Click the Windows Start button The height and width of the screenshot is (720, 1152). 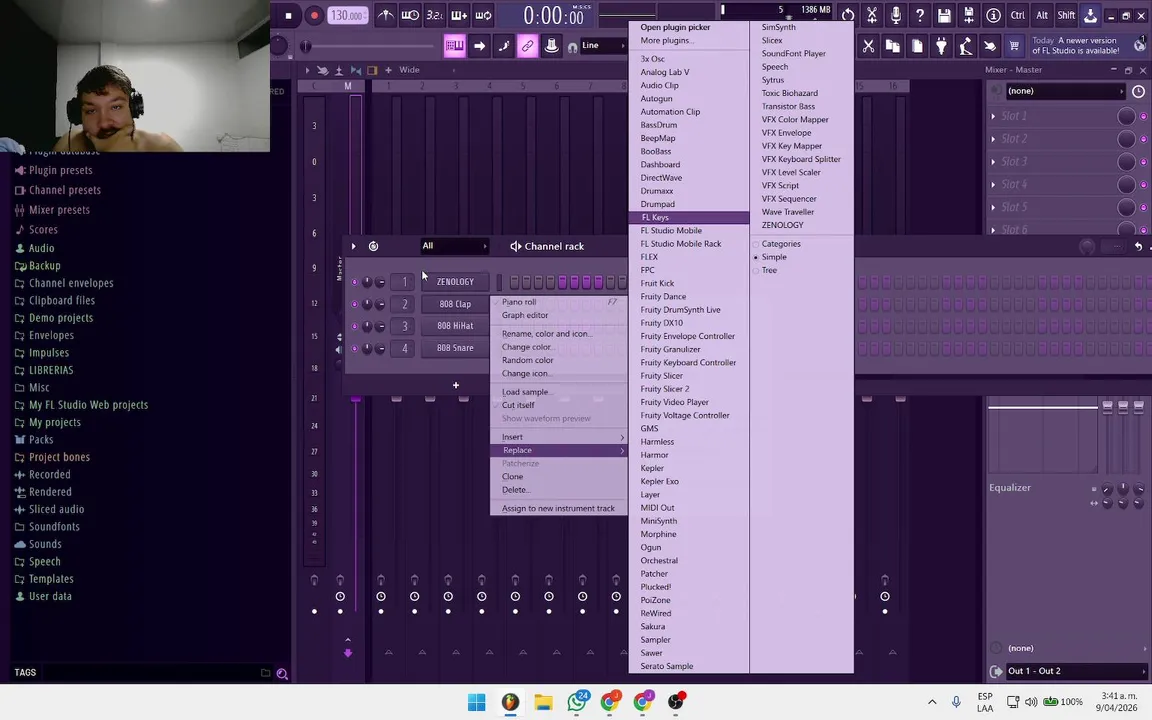tap(476, 702)
